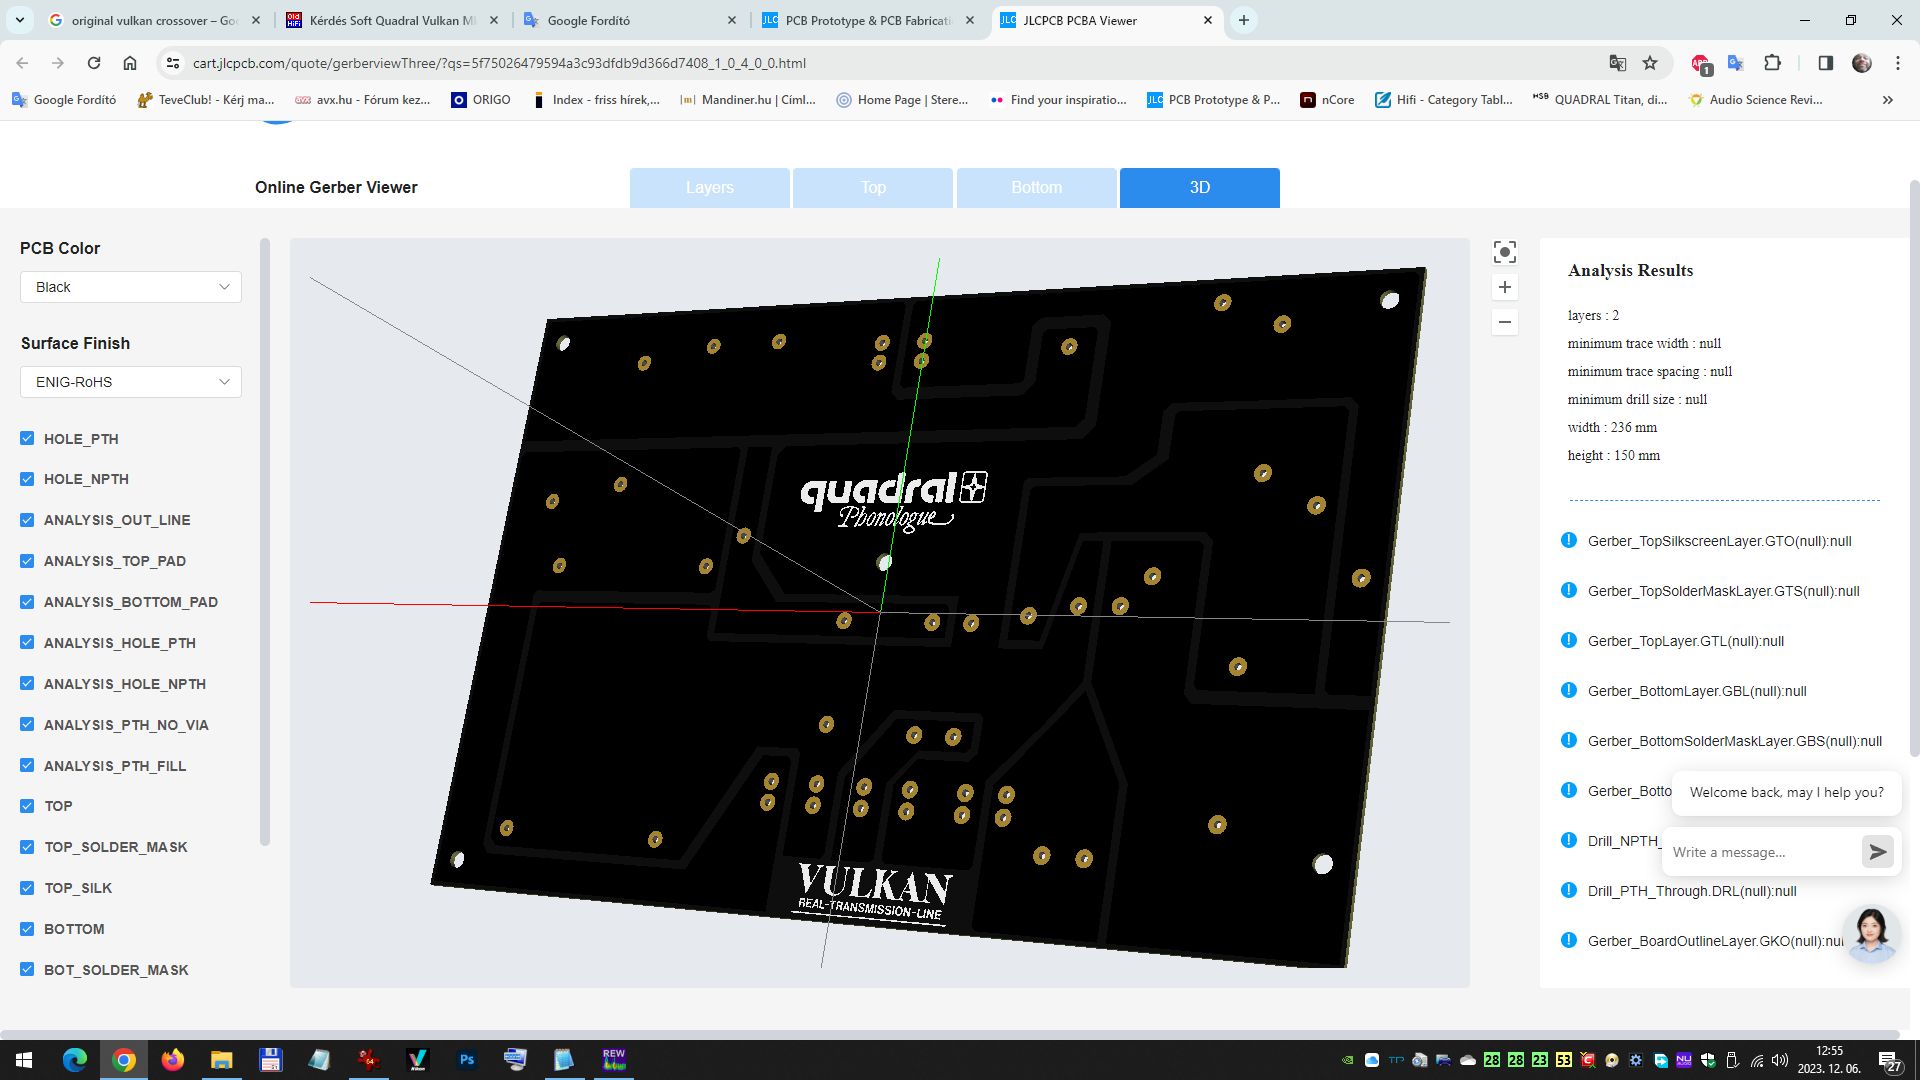
Task: Click the horizontal page scrollbar
Action: click(950, 1034)
